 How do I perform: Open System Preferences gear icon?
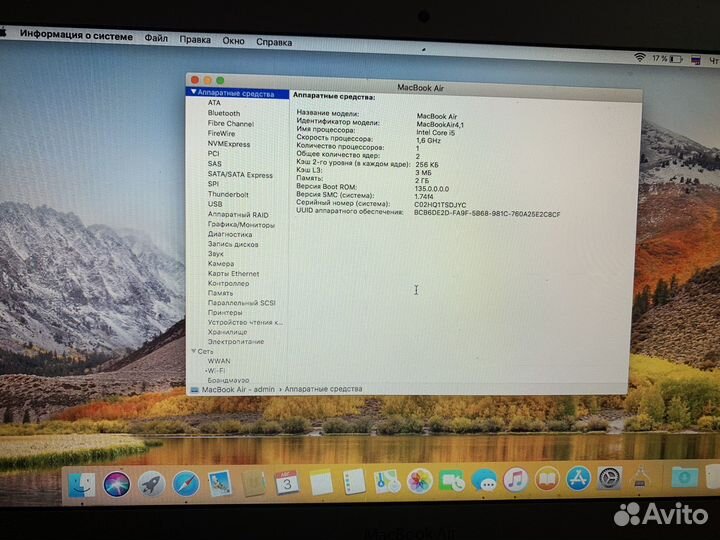610,478
